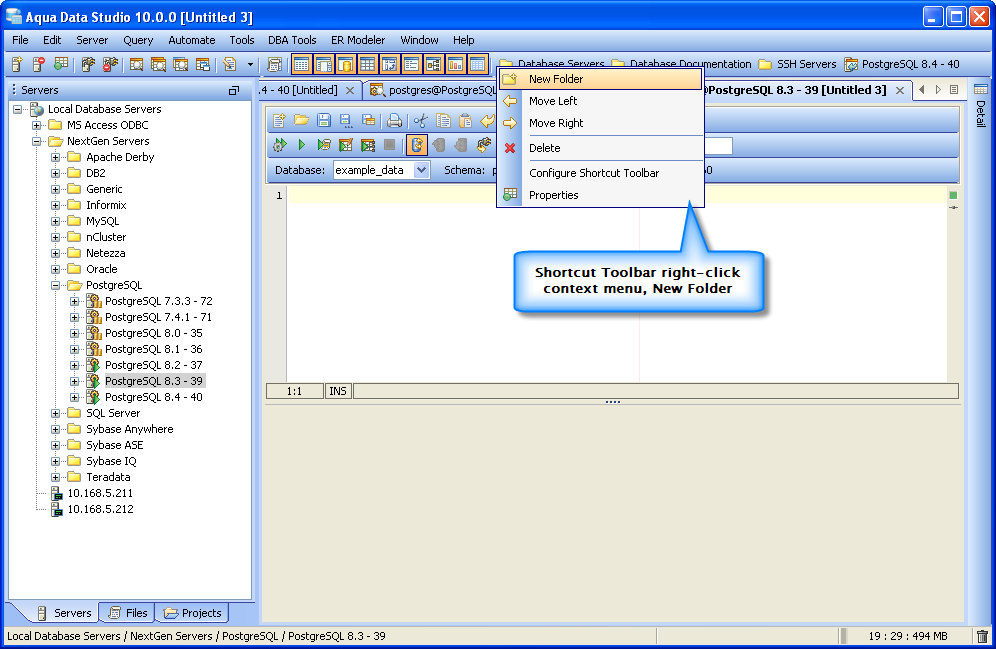Toggle the hierarchy diagram panel button
Screen dimensions: 996x649
tap(433, 64)
